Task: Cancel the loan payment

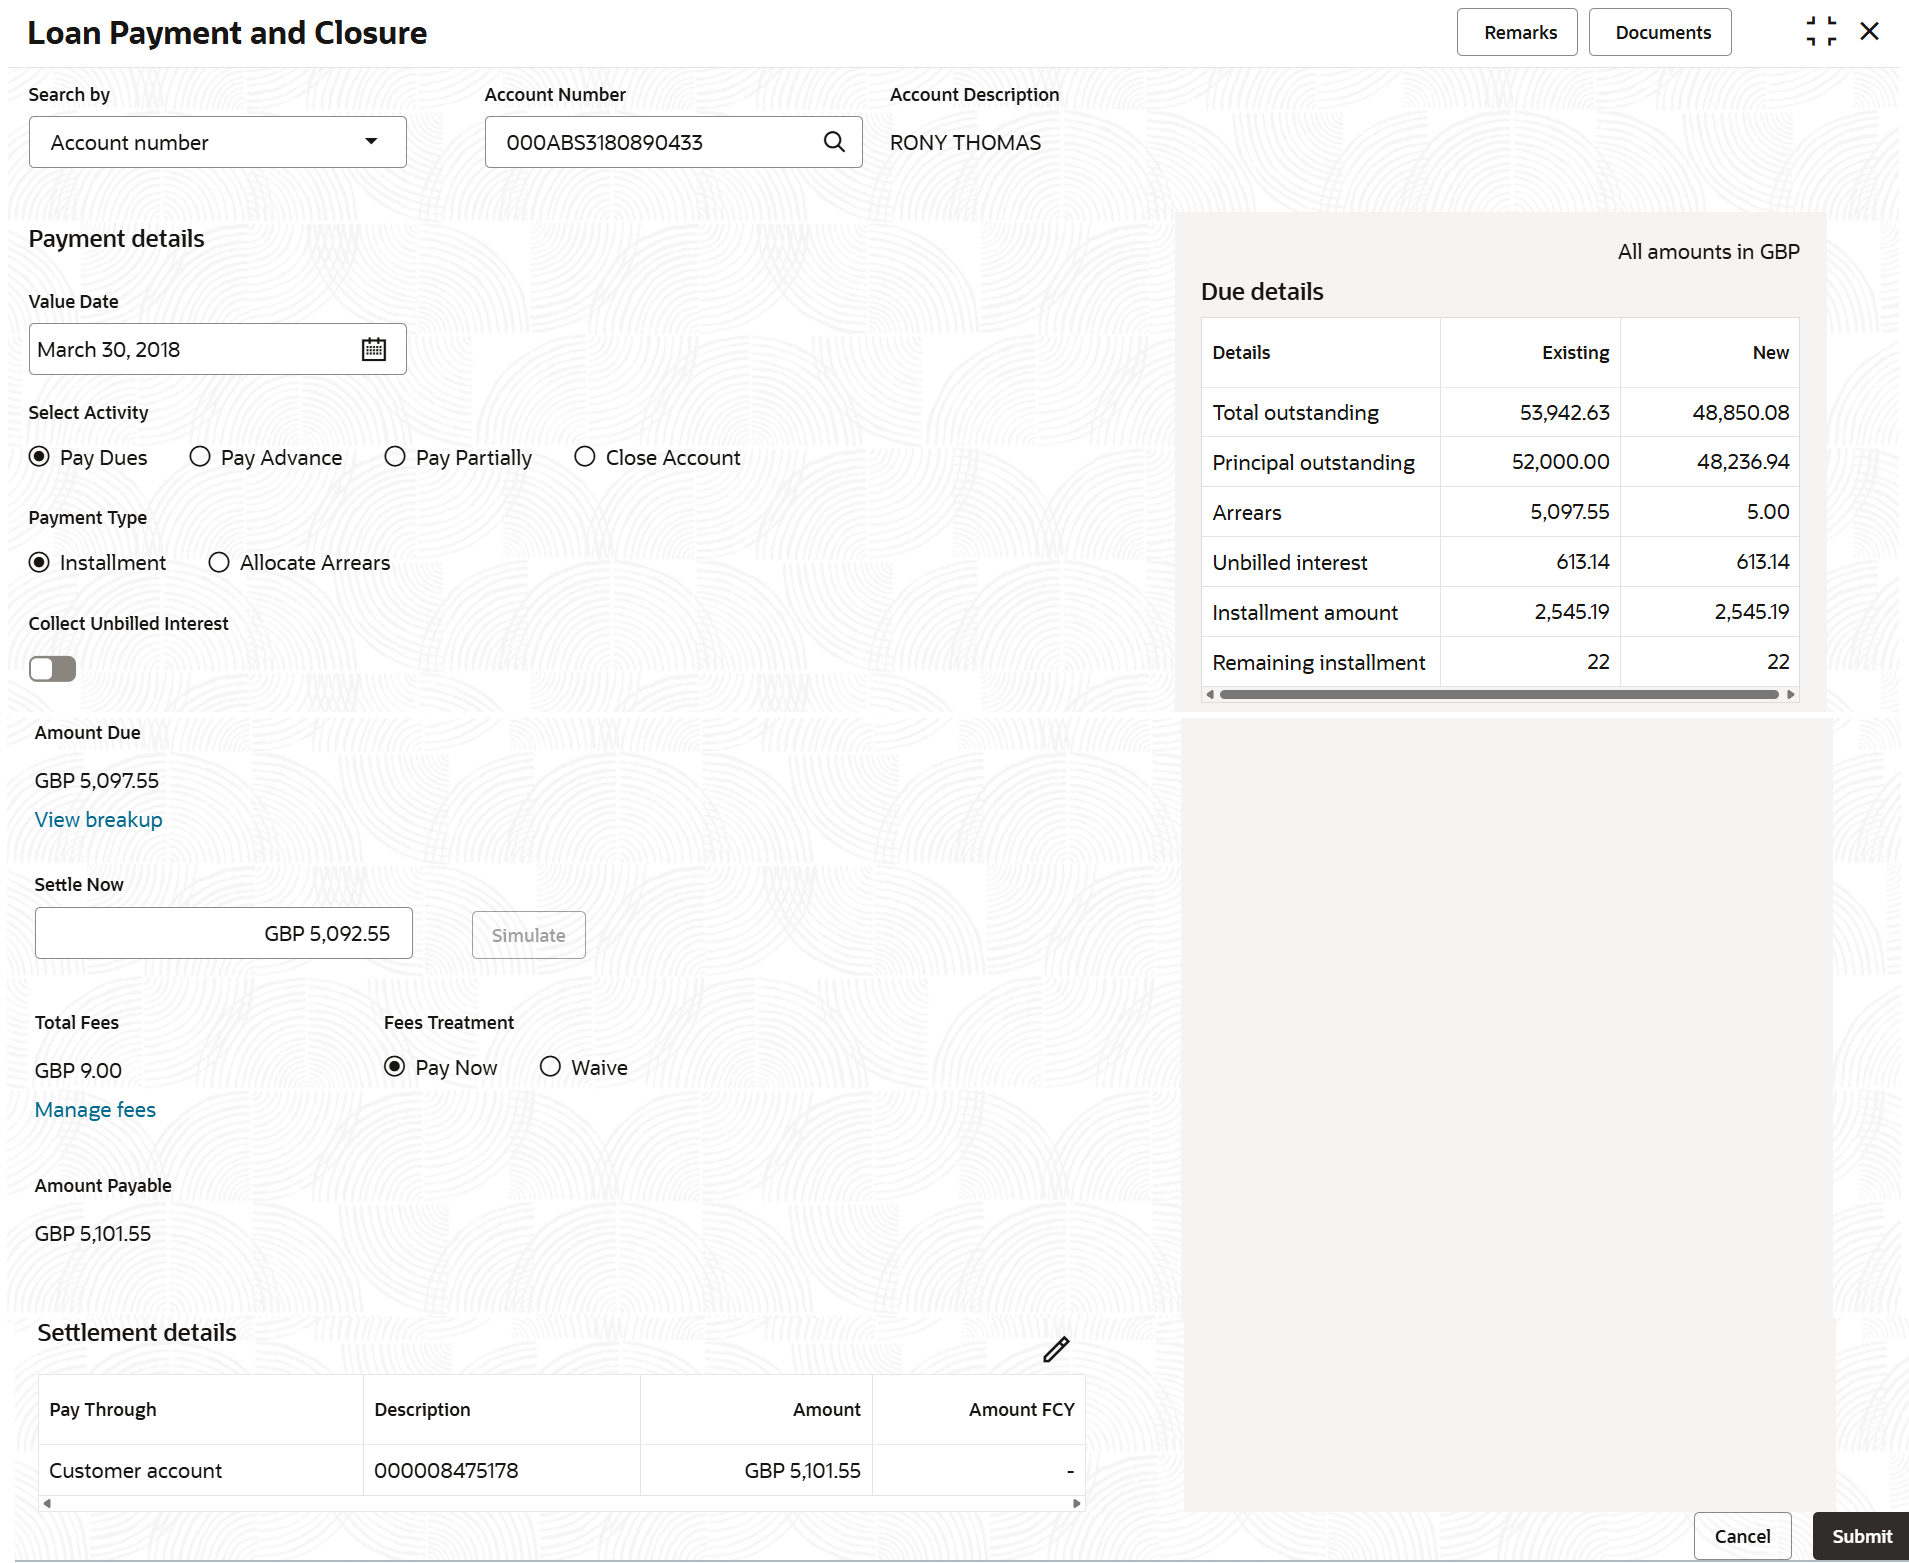Action: pyautogui.click(x=1743, y=1536)
